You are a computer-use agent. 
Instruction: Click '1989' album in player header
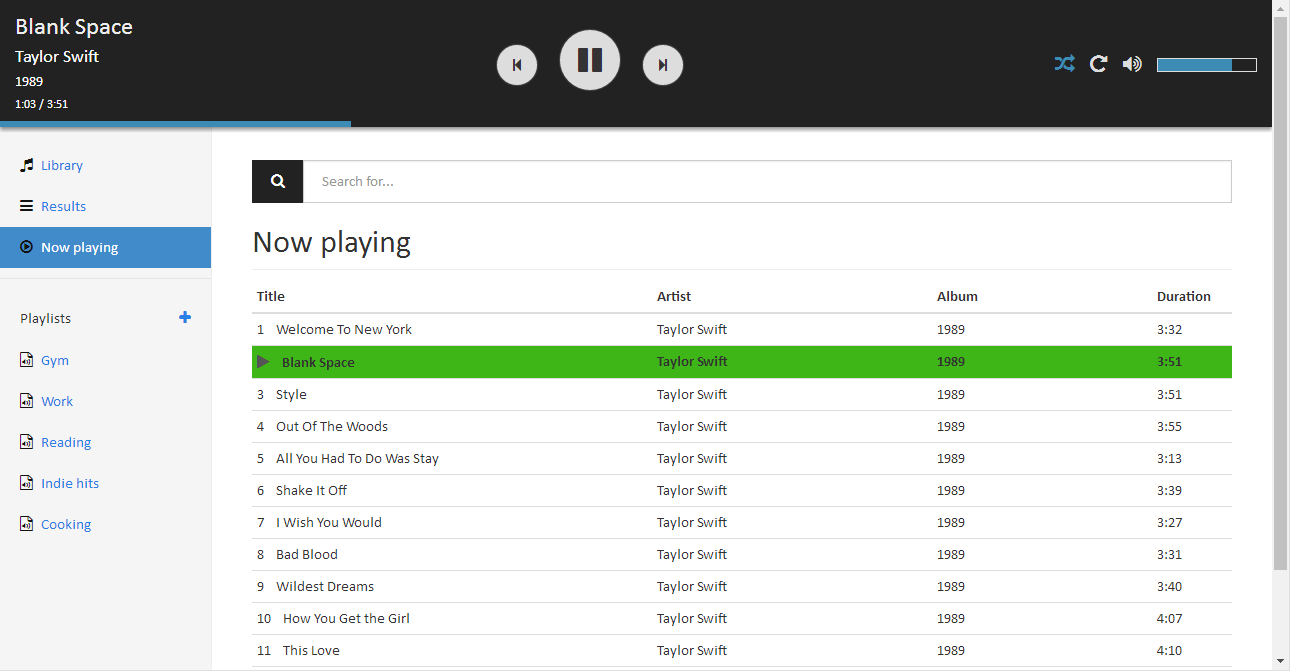tap(29, 81)
